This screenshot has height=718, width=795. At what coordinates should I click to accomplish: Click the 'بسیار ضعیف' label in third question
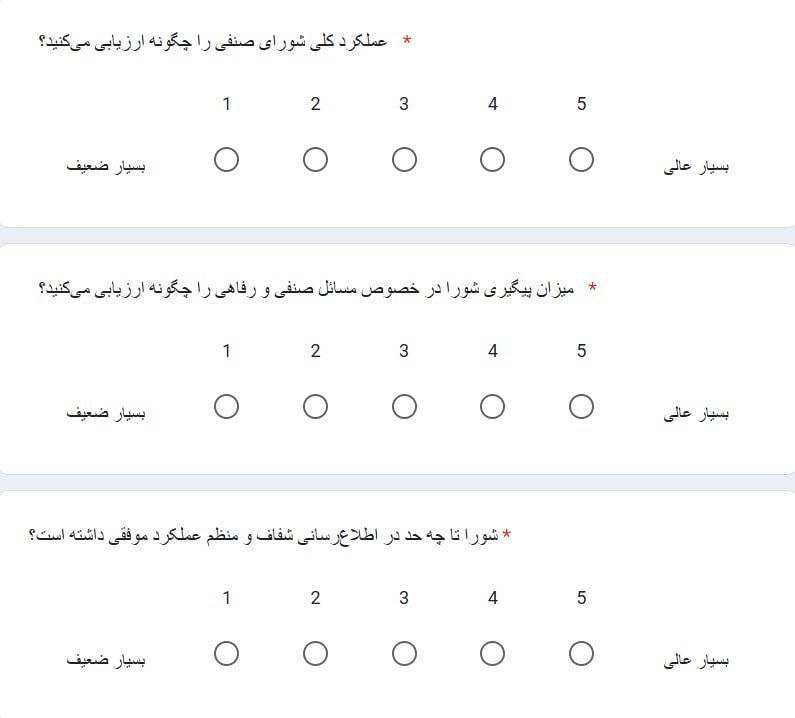106,660
